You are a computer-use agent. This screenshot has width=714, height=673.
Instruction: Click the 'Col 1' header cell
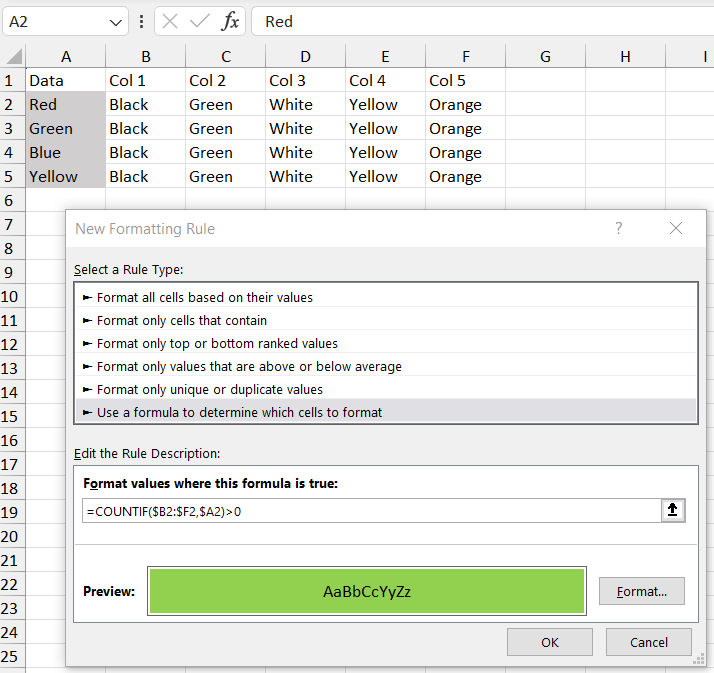click(x=146, y=81)
